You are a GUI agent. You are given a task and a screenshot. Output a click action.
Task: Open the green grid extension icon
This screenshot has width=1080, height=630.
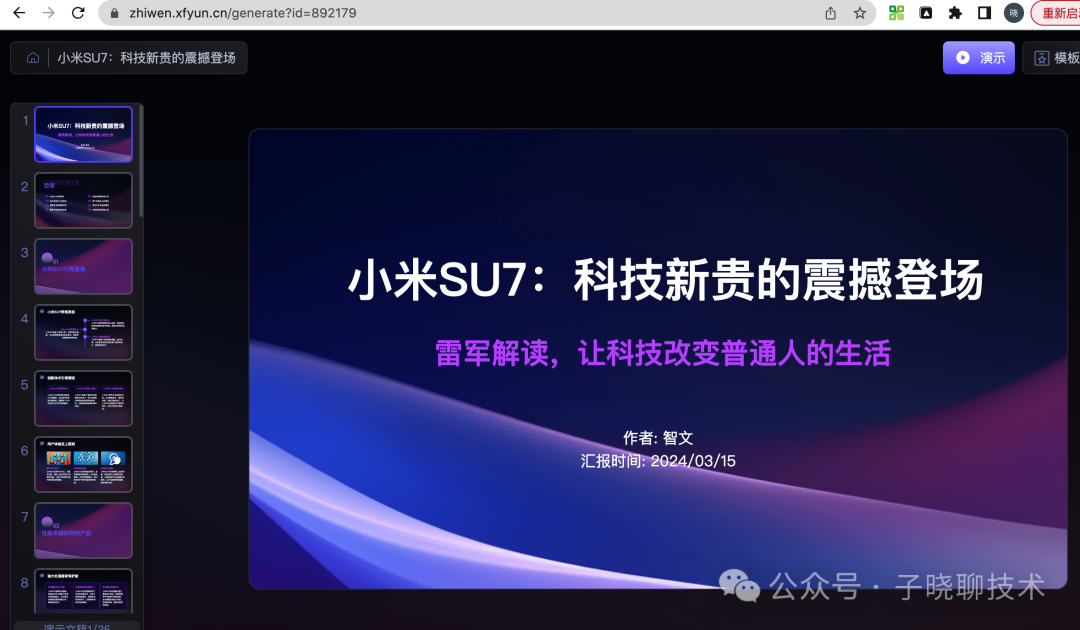click(x=896, y=12)
